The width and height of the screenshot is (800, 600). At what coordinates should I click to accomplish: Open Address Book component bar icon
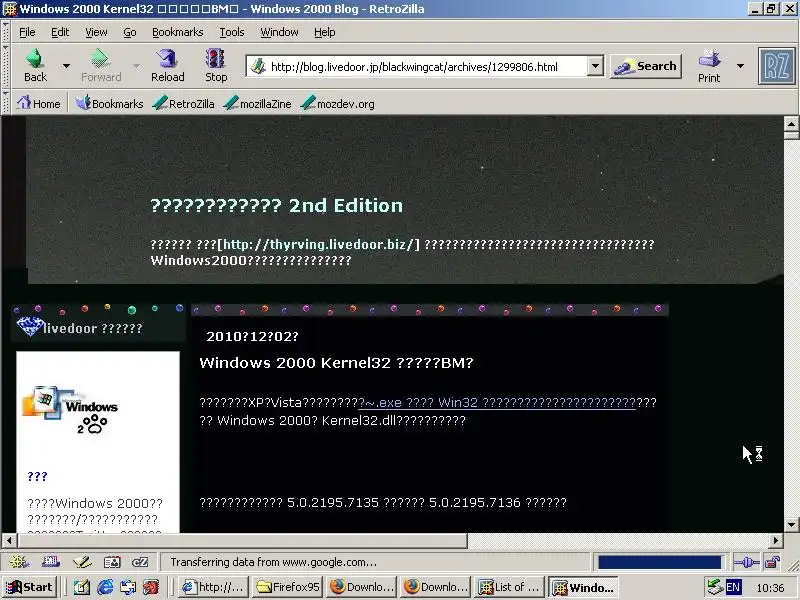point(112,562)
